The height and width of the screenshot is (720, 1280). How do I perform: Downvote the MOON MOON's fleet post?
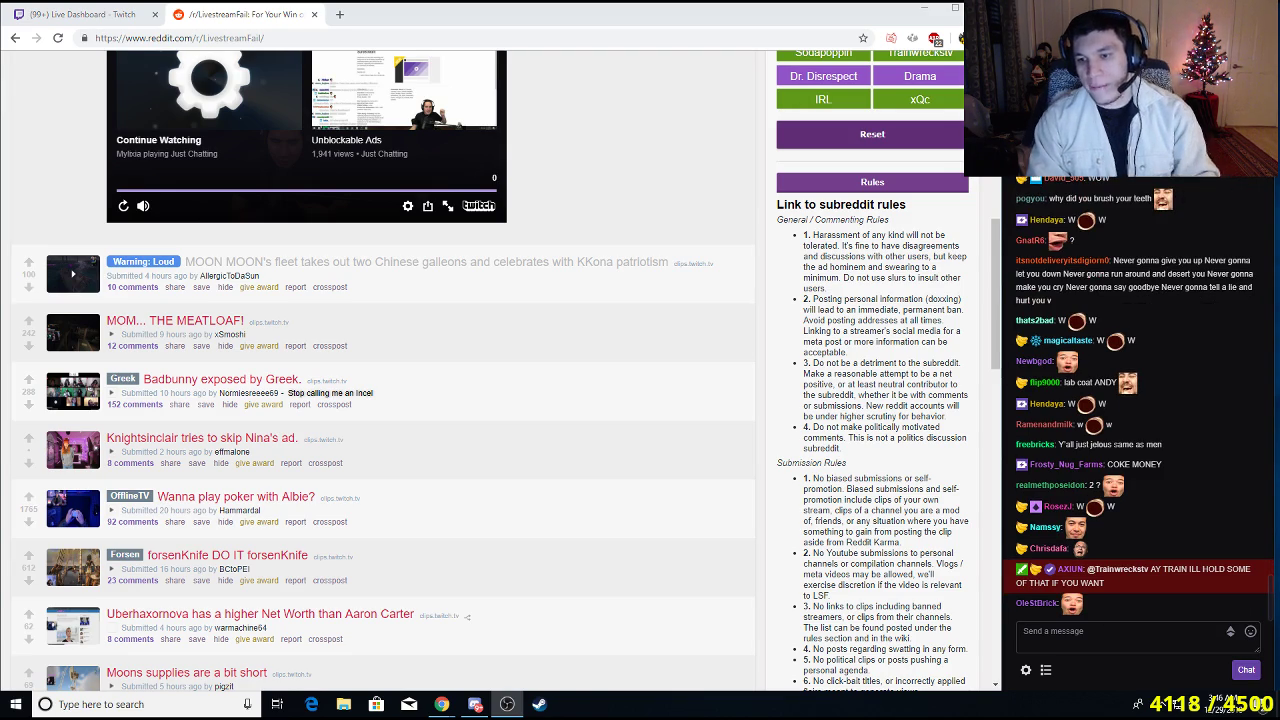point(29,287)
